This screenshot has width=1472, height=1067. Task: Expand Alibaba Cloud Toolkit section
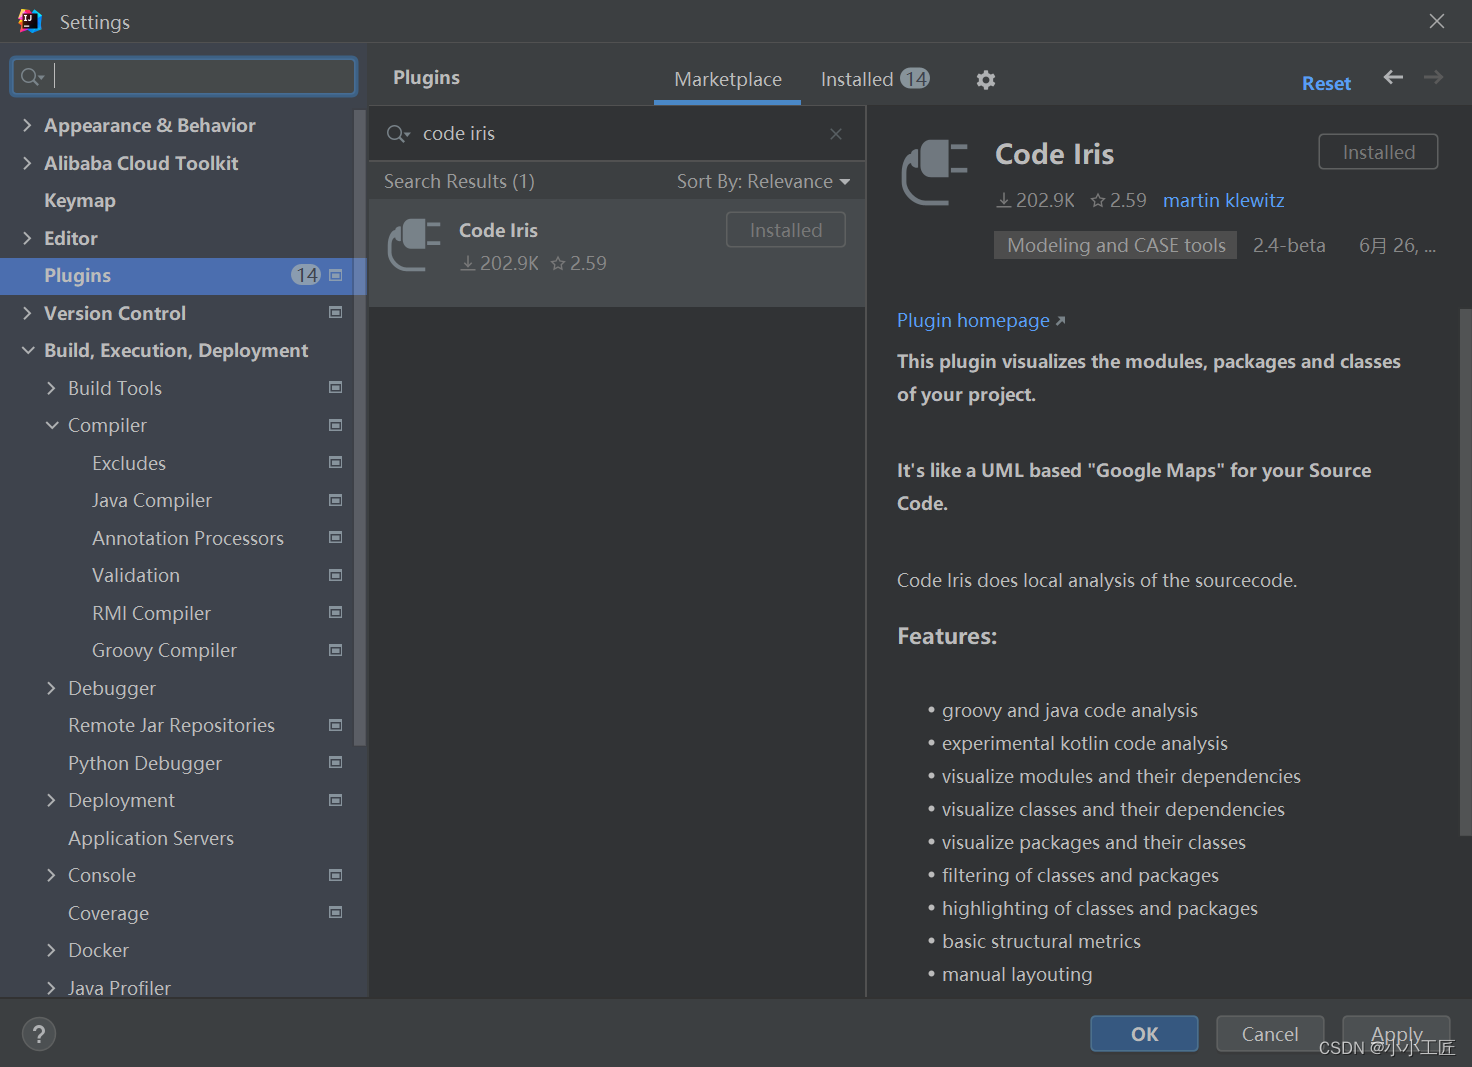(27, 163)
